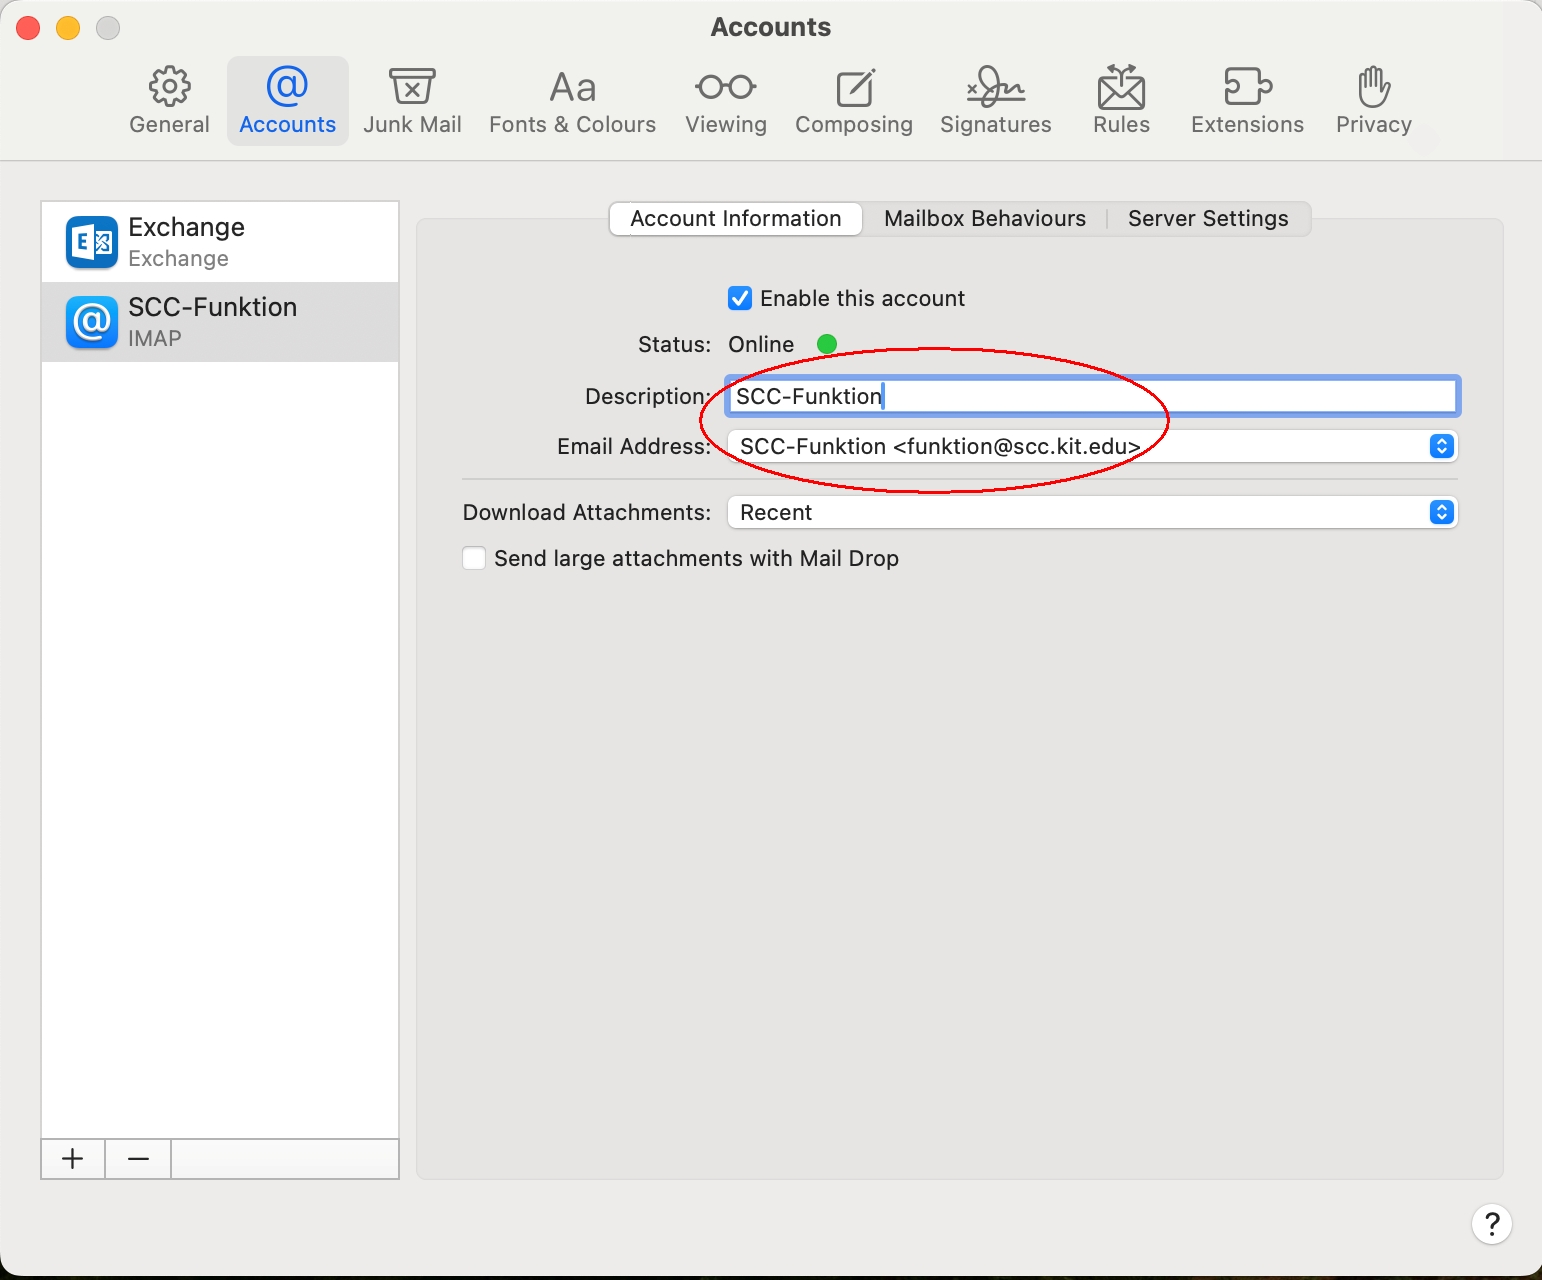Screen dimensions: 1542x1280
Task: Add a new account with plus button
Action: coord(73,1159)
